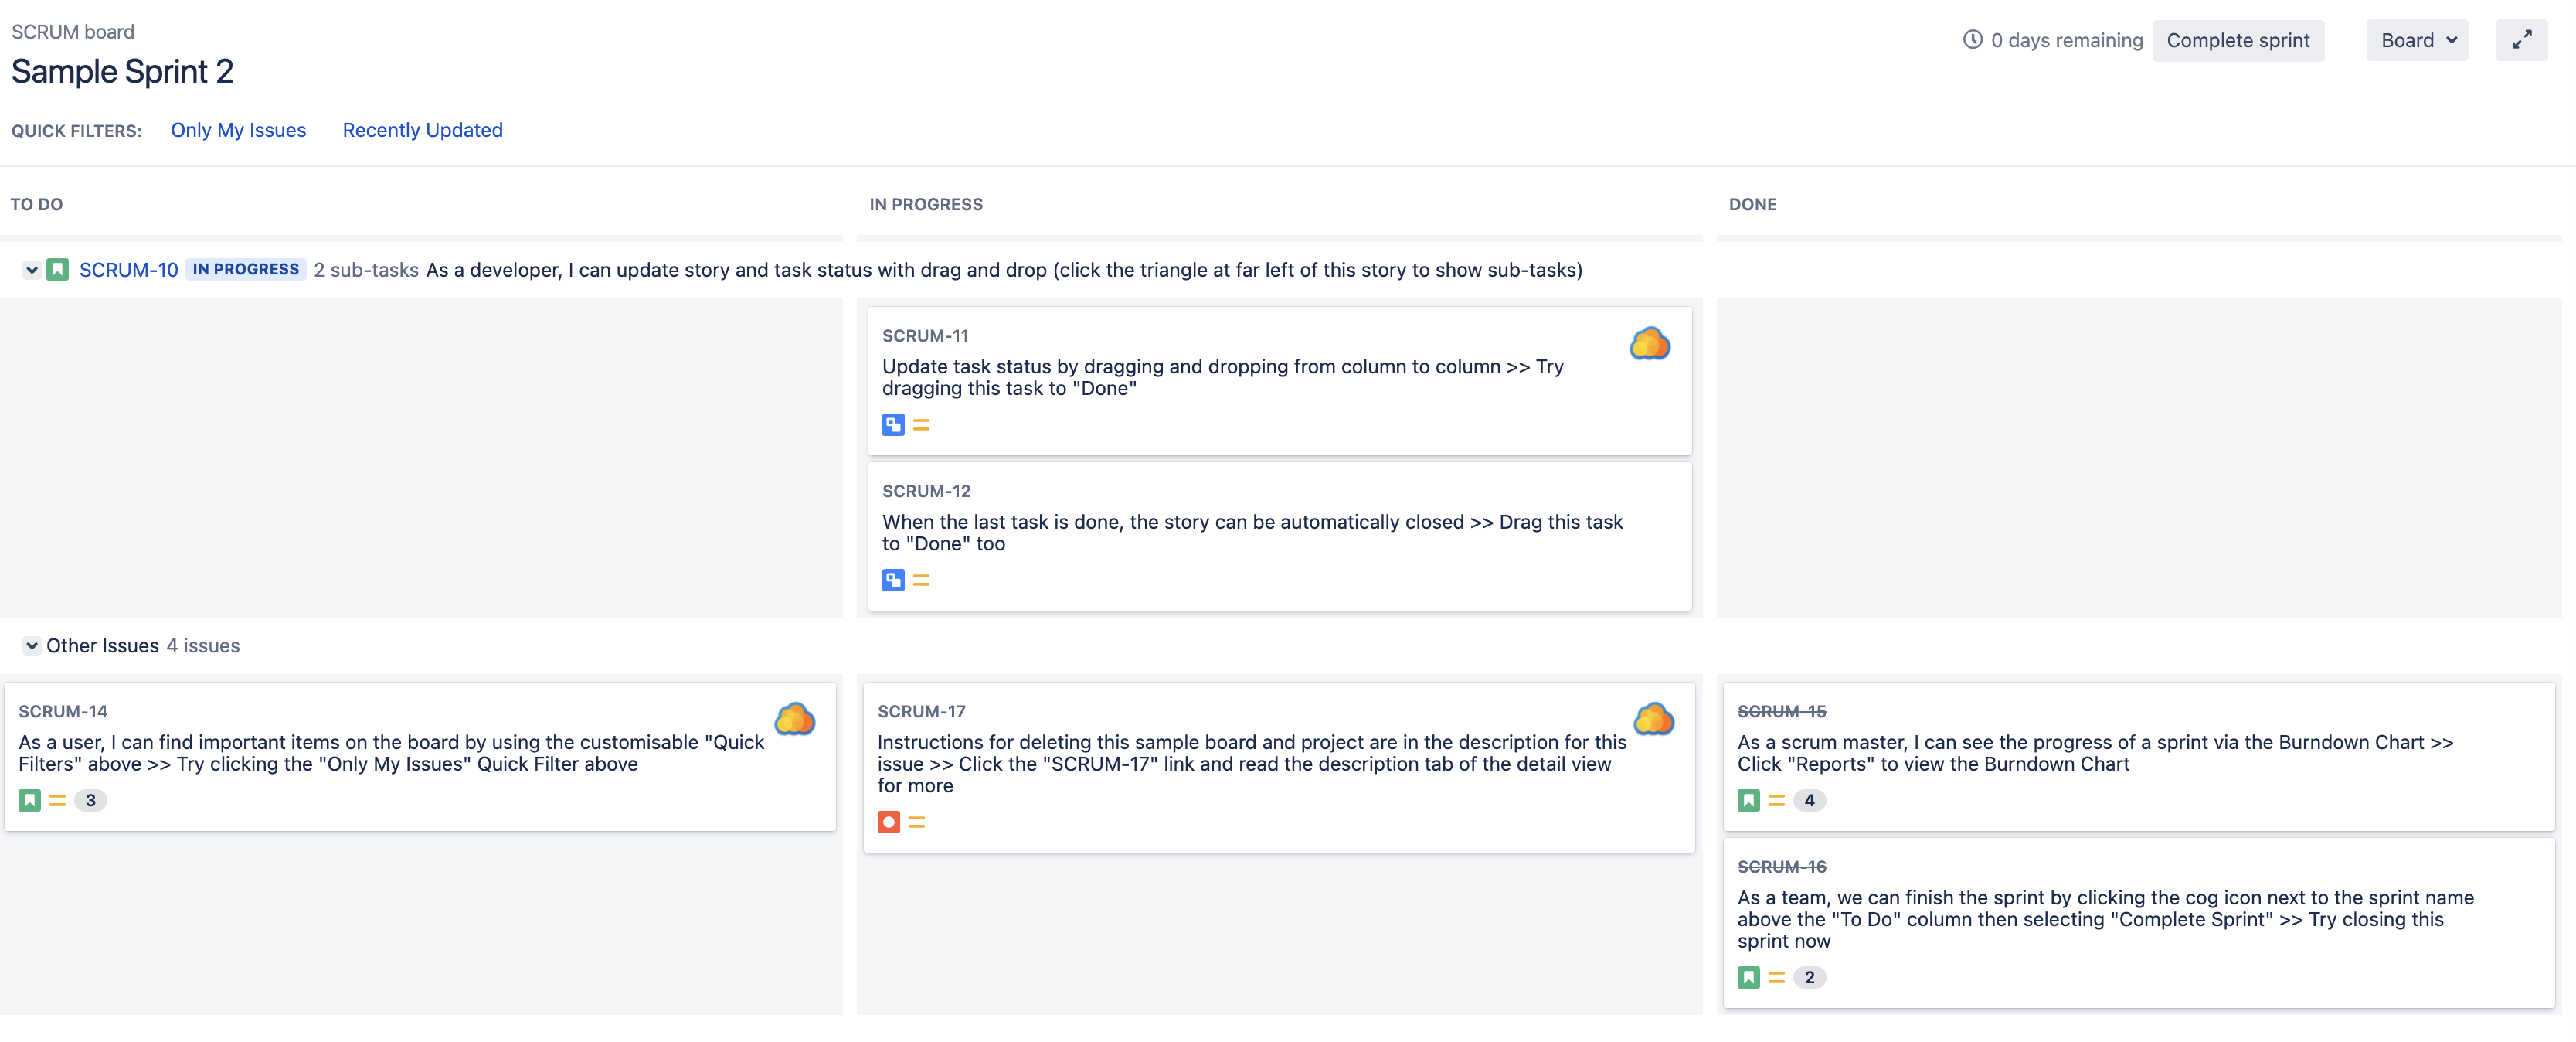Toggle the Only My Issues quick filter
This screenshot has width=2576, height=1042.
coord(238,130)
